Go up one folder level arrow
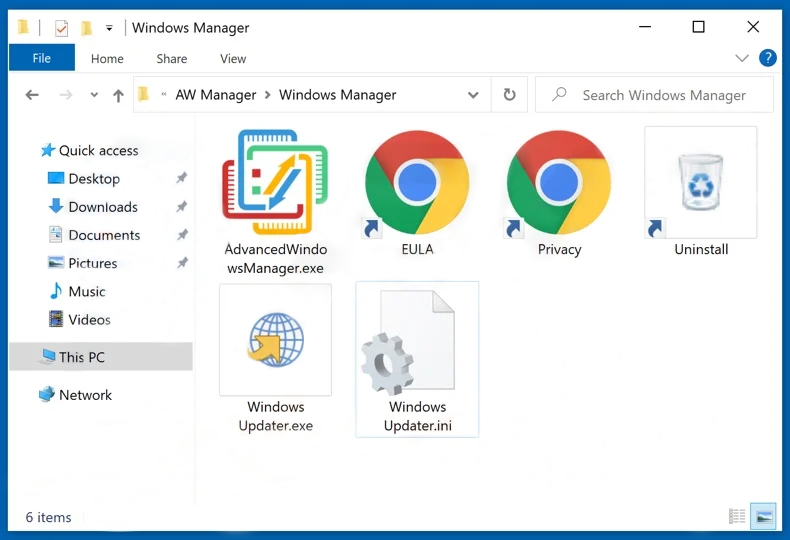The height and width of the screenshot is (540, 790). tap(118, 95)
